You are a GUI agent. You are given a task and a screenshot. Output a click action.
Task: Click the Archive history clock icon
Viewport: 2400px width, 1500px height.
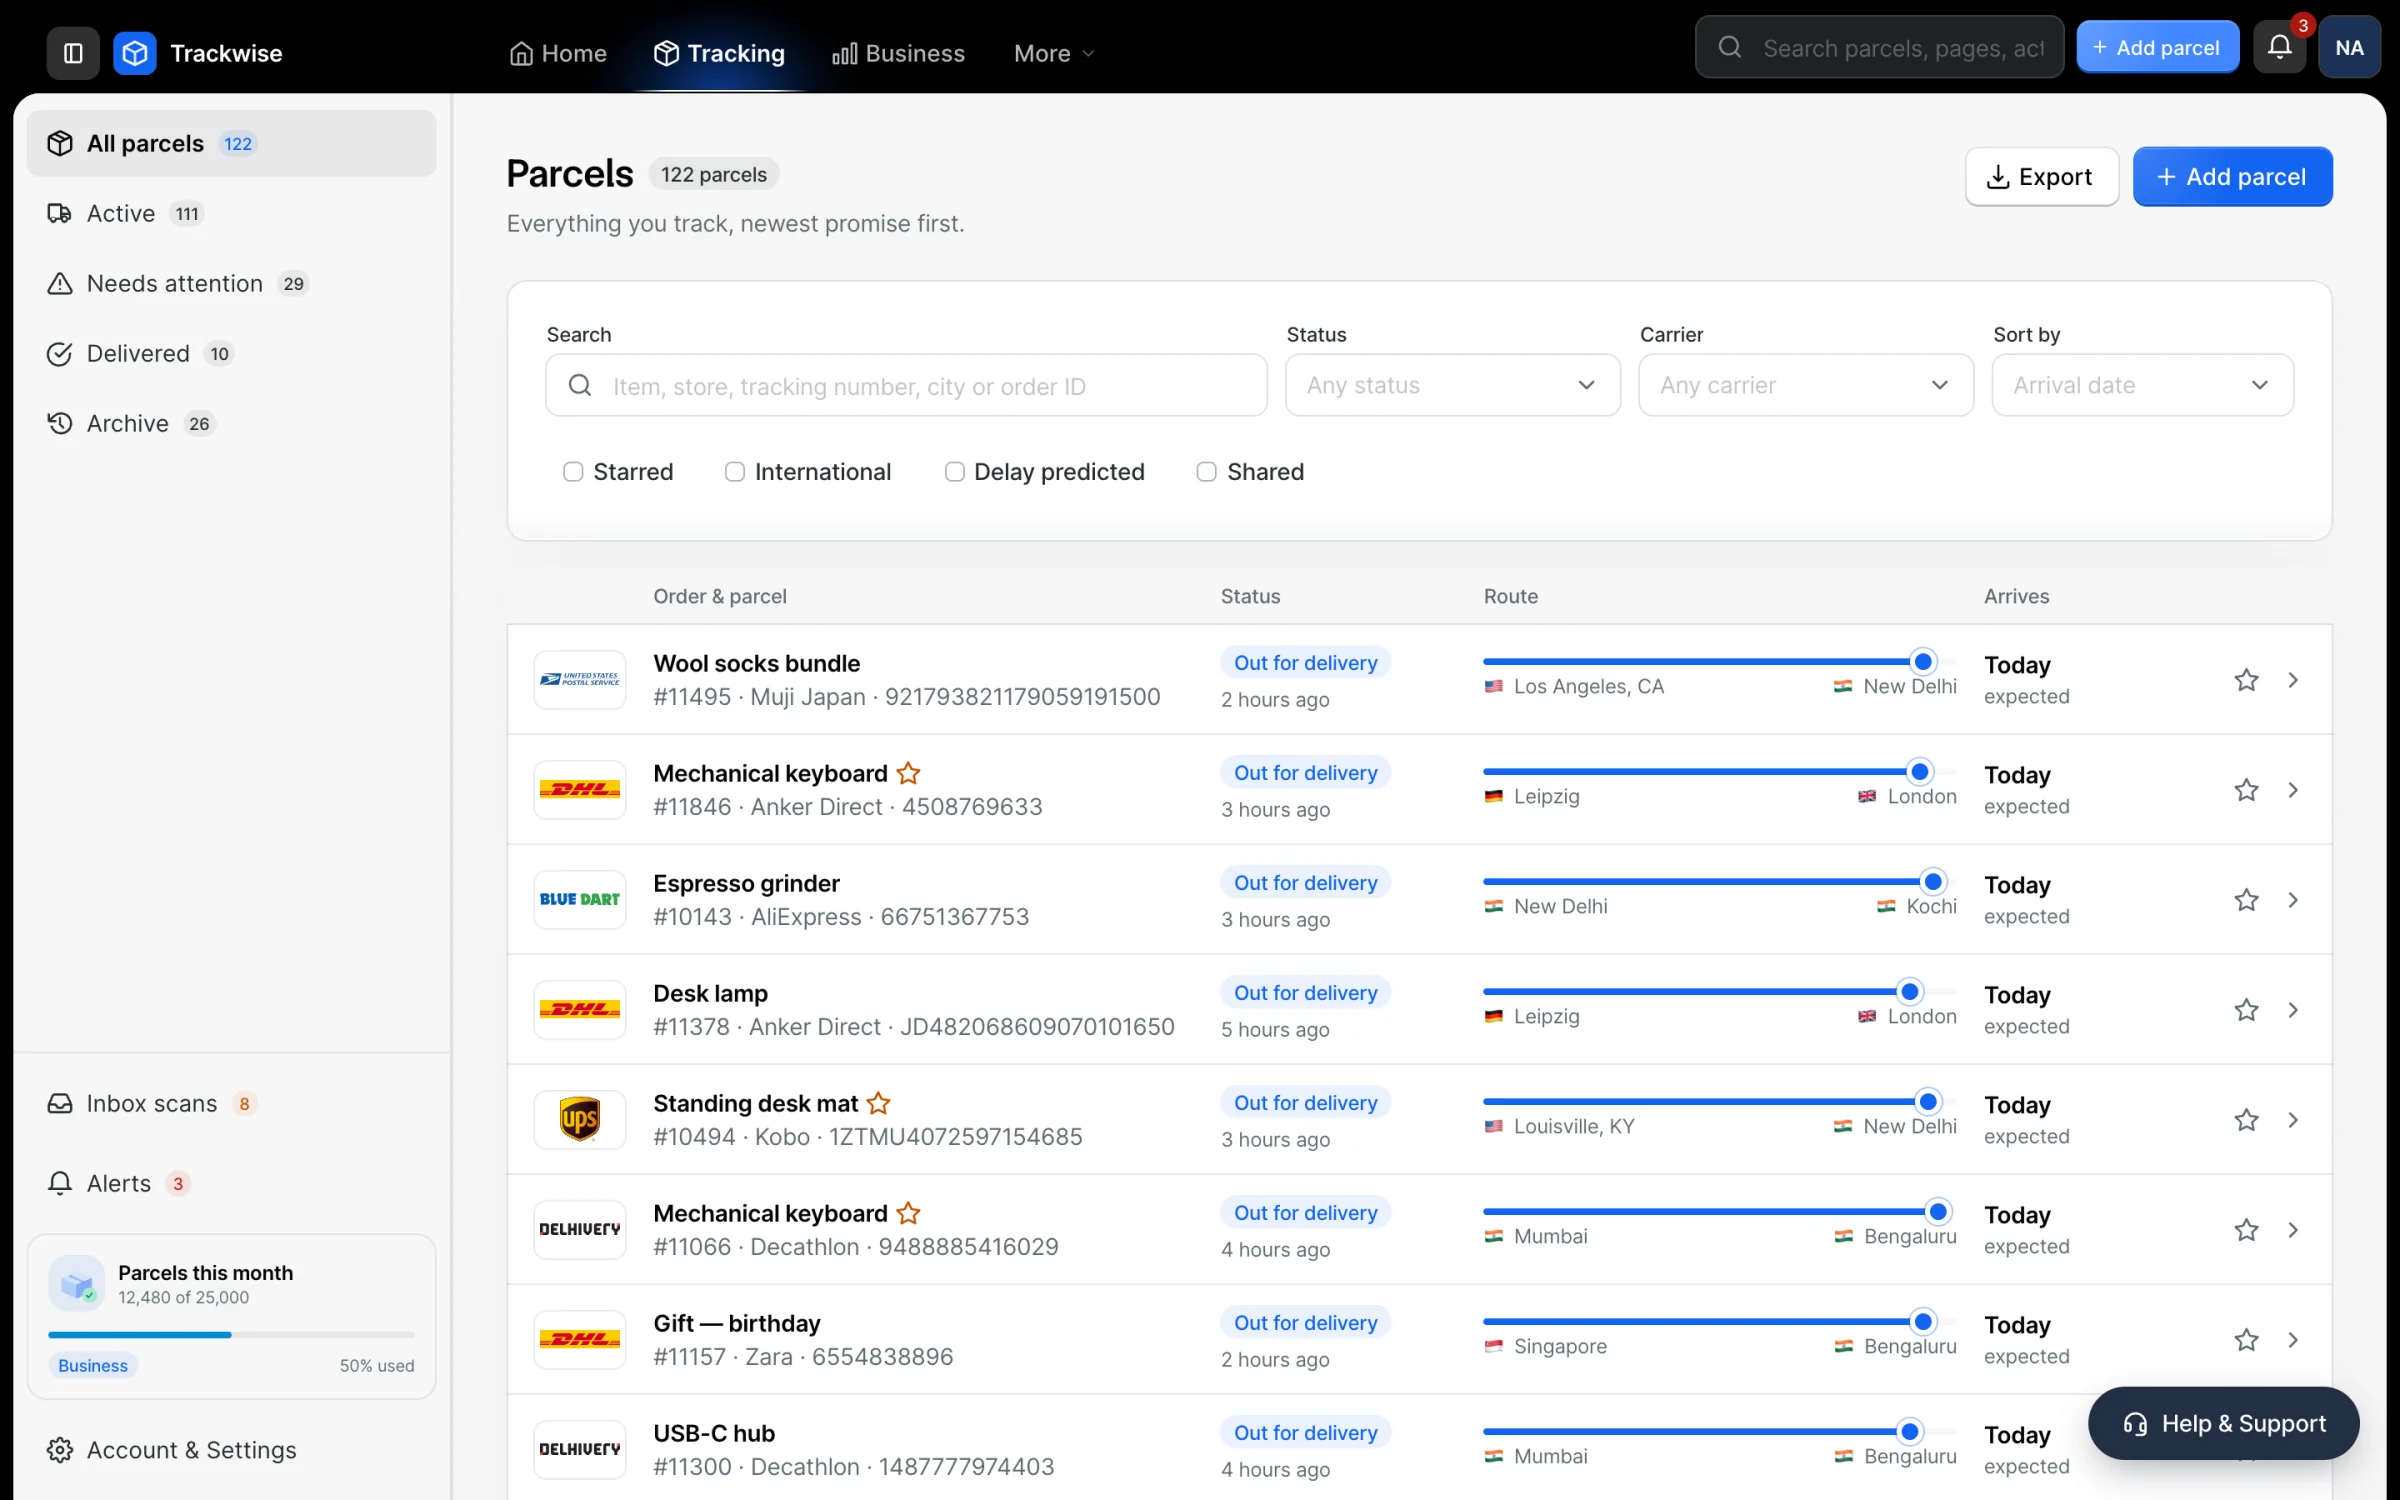[x=60, y=424]
